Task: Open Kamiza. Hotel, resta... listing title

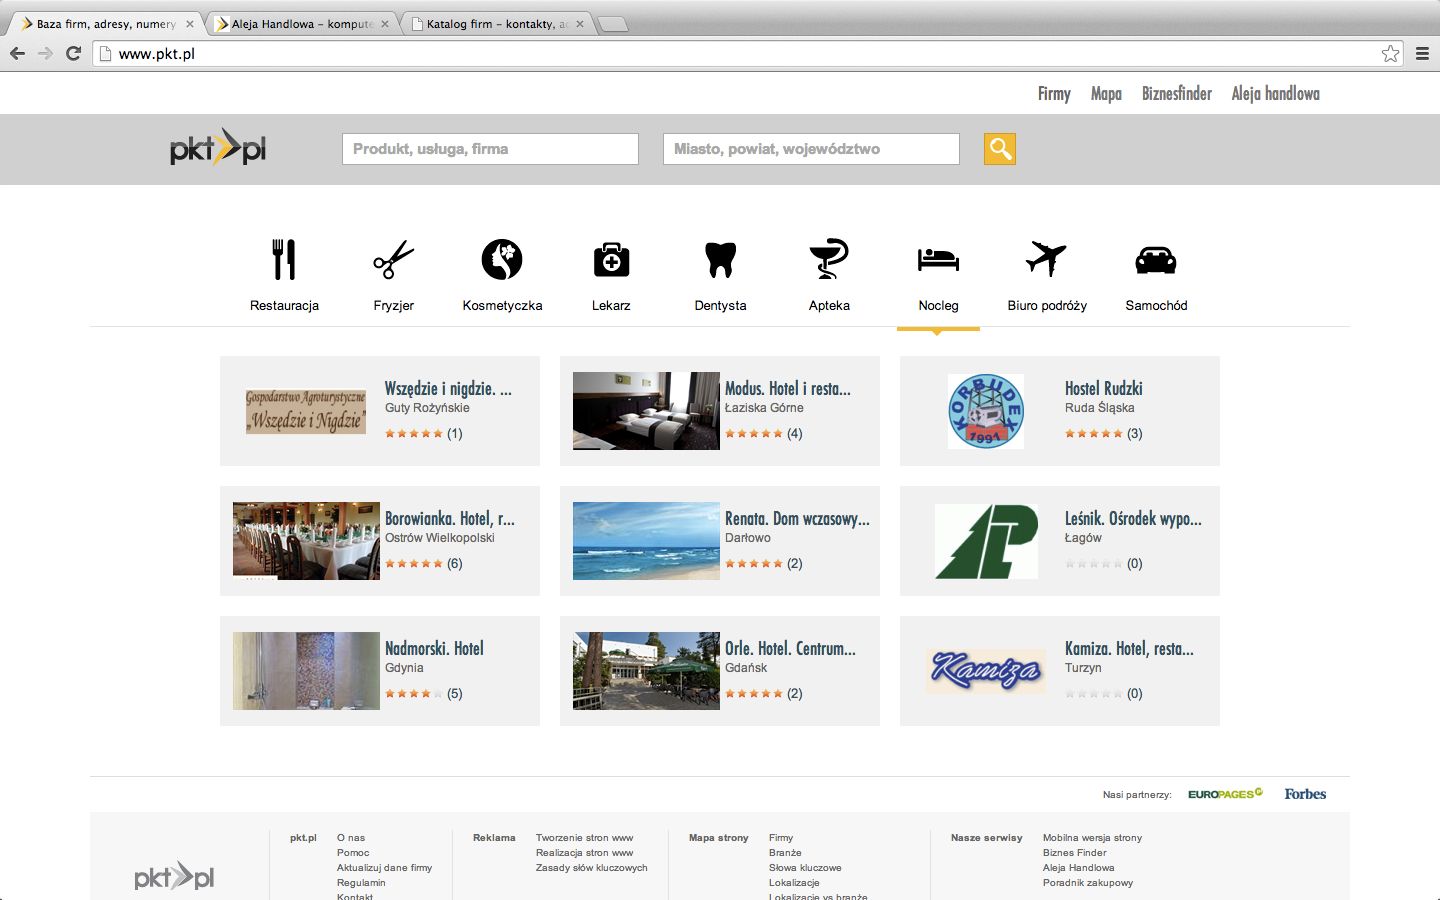Action: click(1129, 648)
